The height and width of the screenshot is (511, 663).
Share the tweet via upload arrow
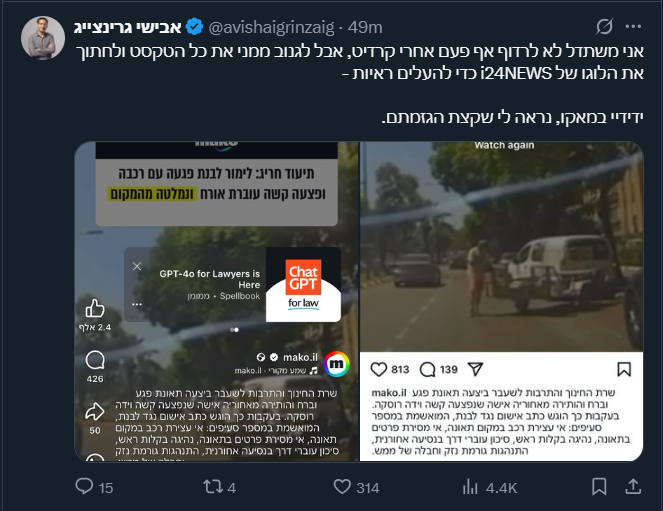coord(633,486)
